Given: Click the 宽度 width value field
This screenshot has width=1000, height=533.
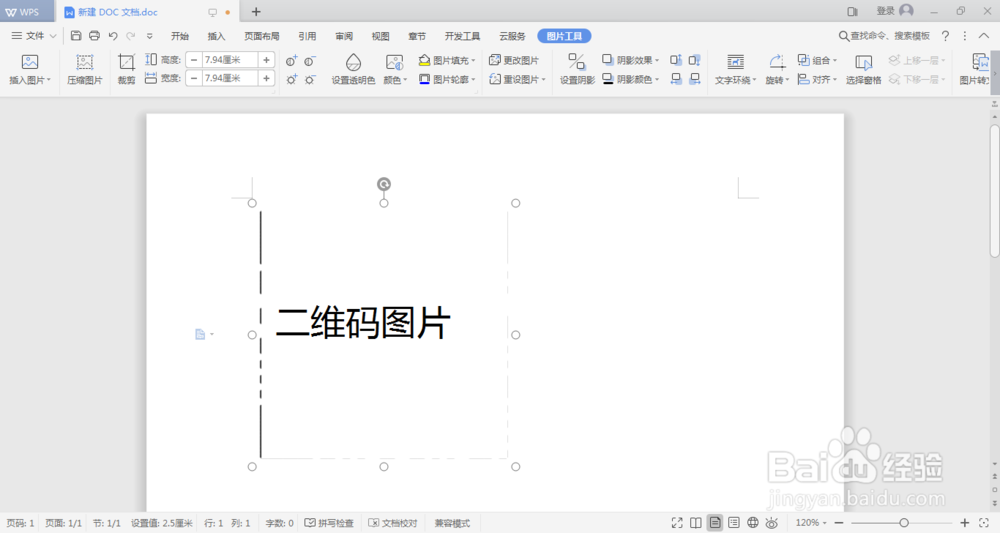Looking at the screenshot, I should click(x=230, y=78).
